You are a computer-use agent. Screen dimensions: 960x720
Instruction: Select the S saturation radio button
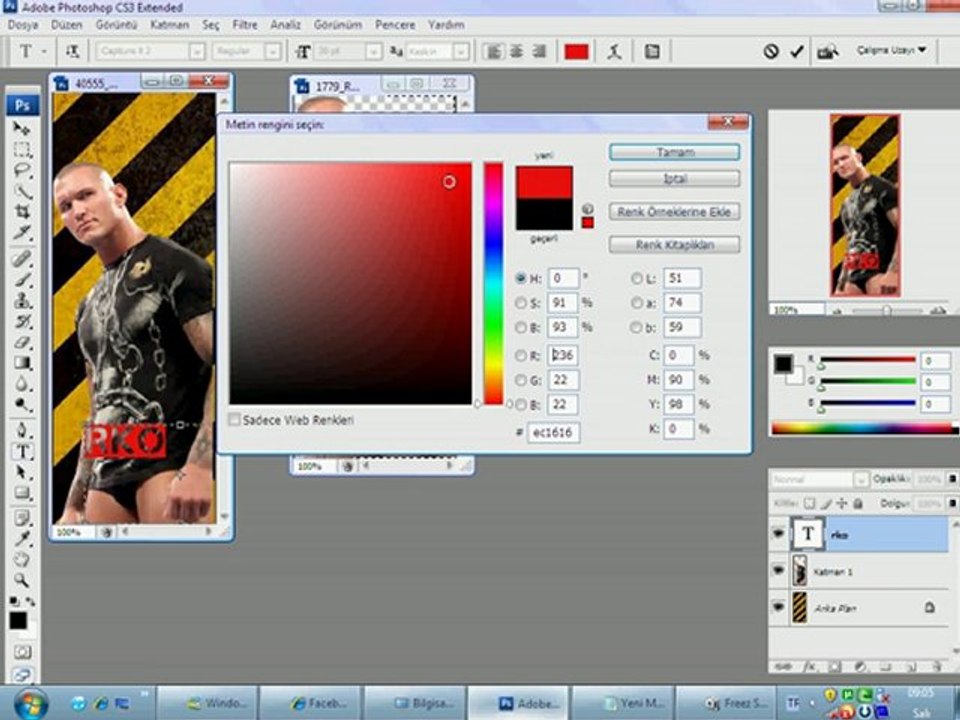[x=521, y=303]
